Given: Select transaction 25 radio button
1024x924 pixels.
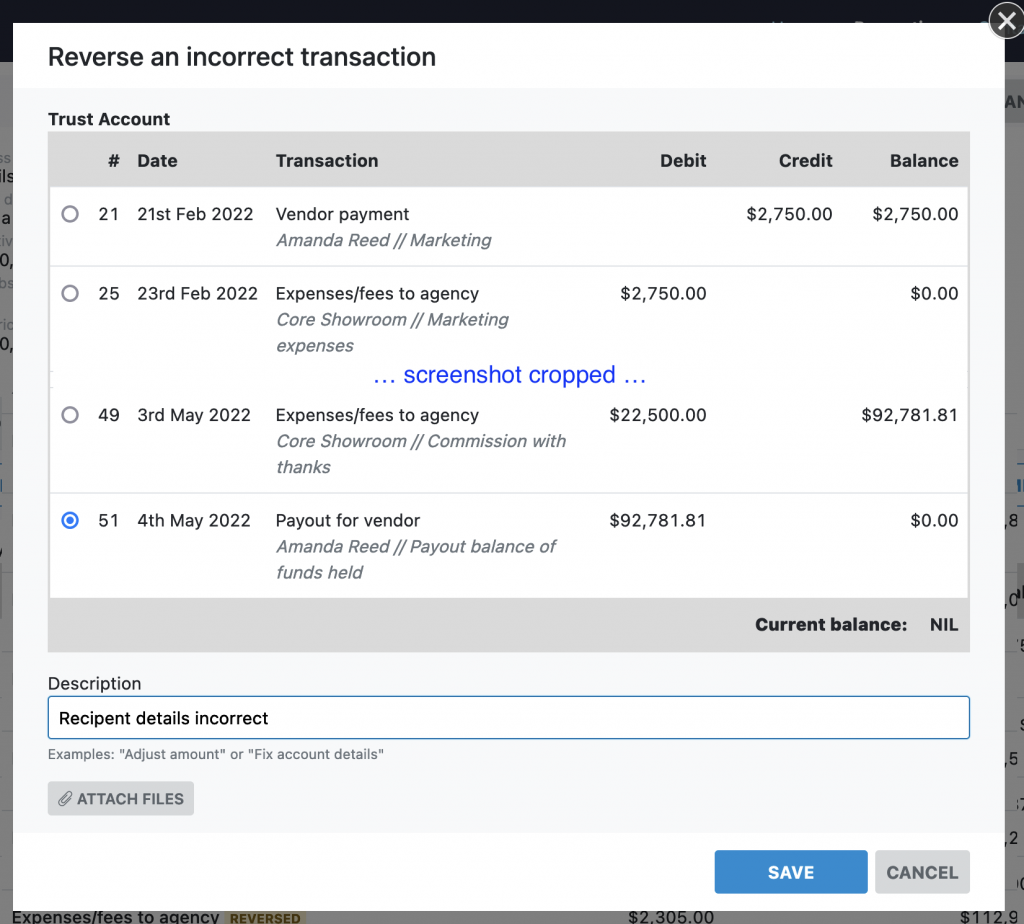Looking at the screenshot, I should pyautogui.click(x=70, y=294).
